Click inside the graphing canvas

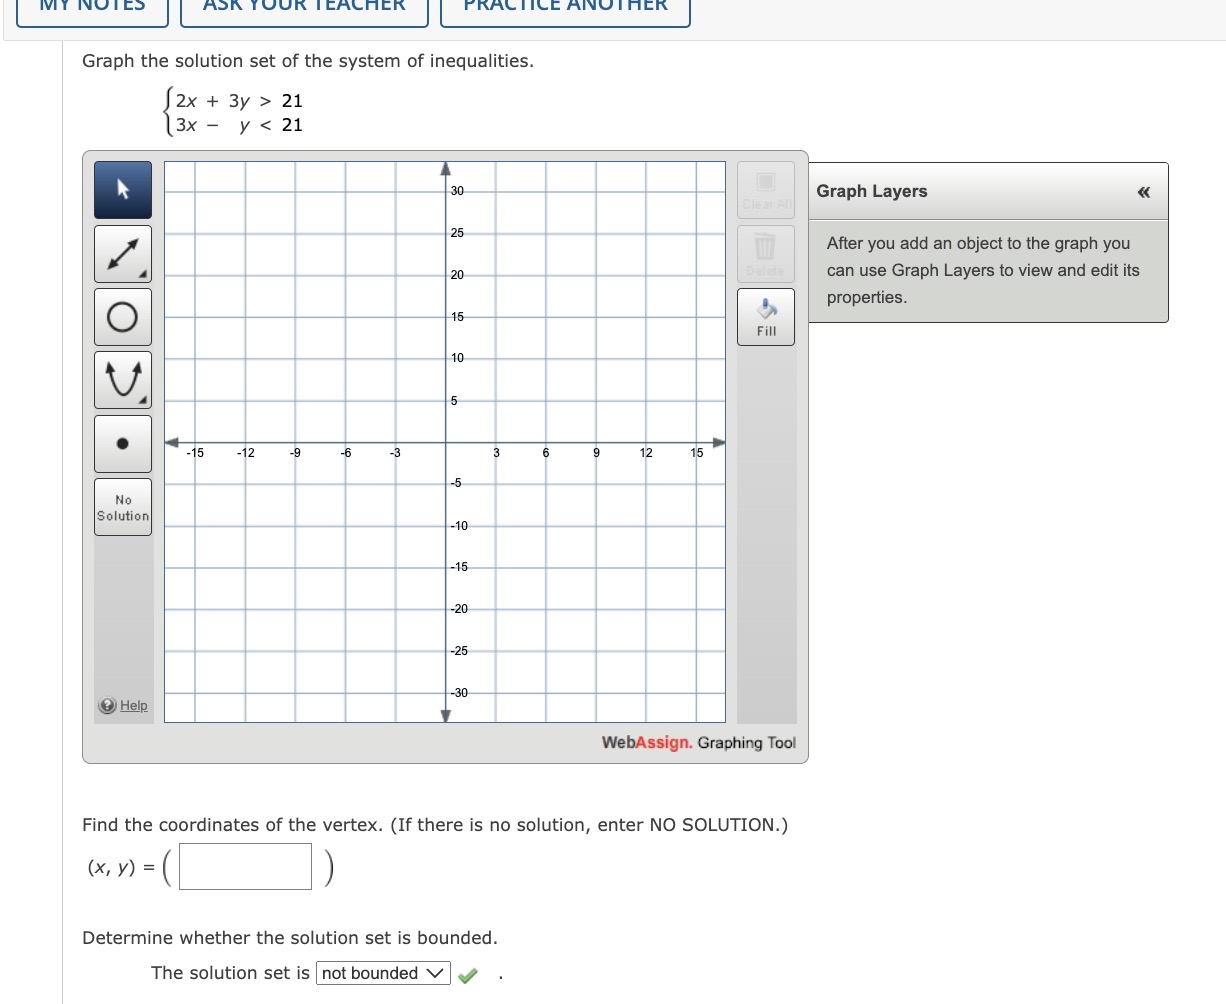pos(445,440)
